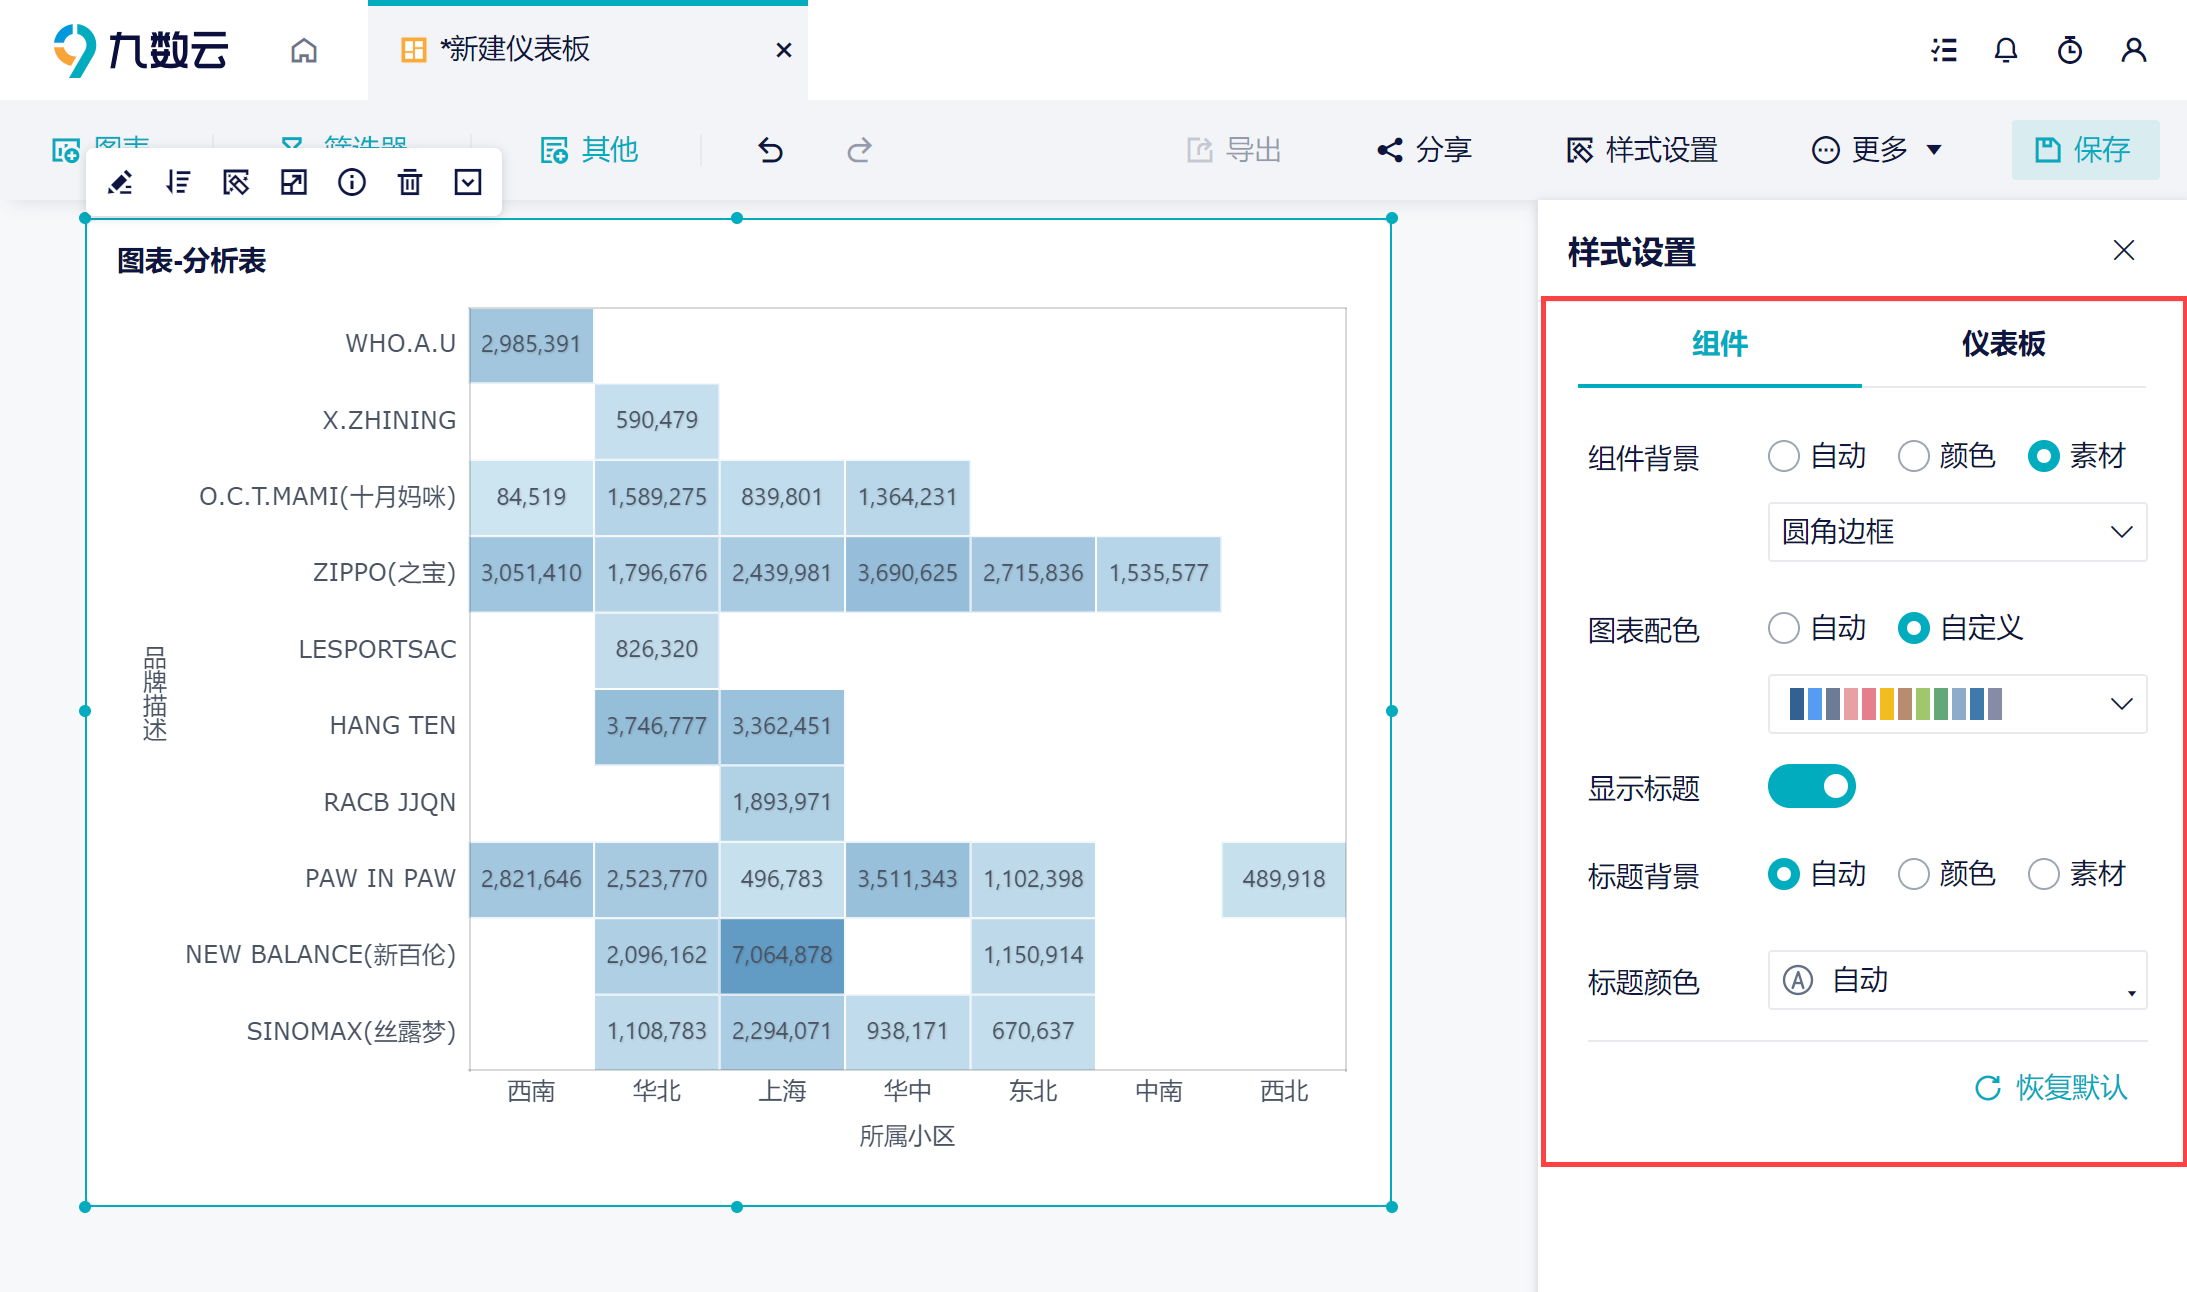Screen dimensions: 2187x1292
Task: Open the 标题颜色 自动 dropdown
Action: (1957, 980)
